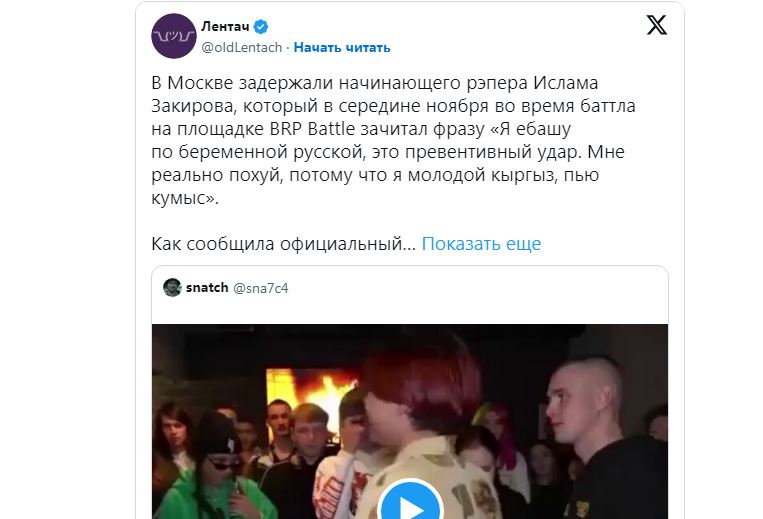Click the fire screen in the video background

point(311,394)
